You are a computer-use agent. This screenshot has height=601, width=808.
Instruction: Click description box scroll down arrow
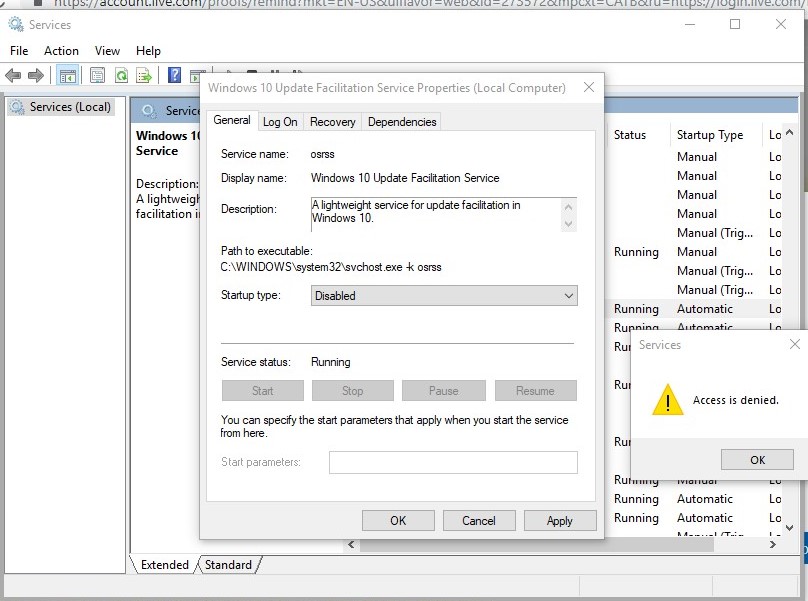click(568, 224)
